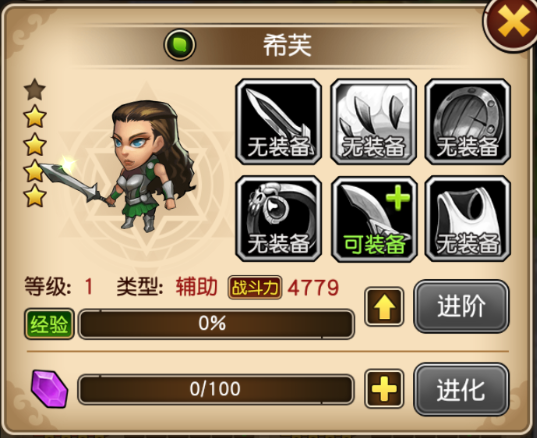Viewport: 537px width, 438px height.
Task: Equip the dagger marked 可装备
Action: (x=373, y=219)
